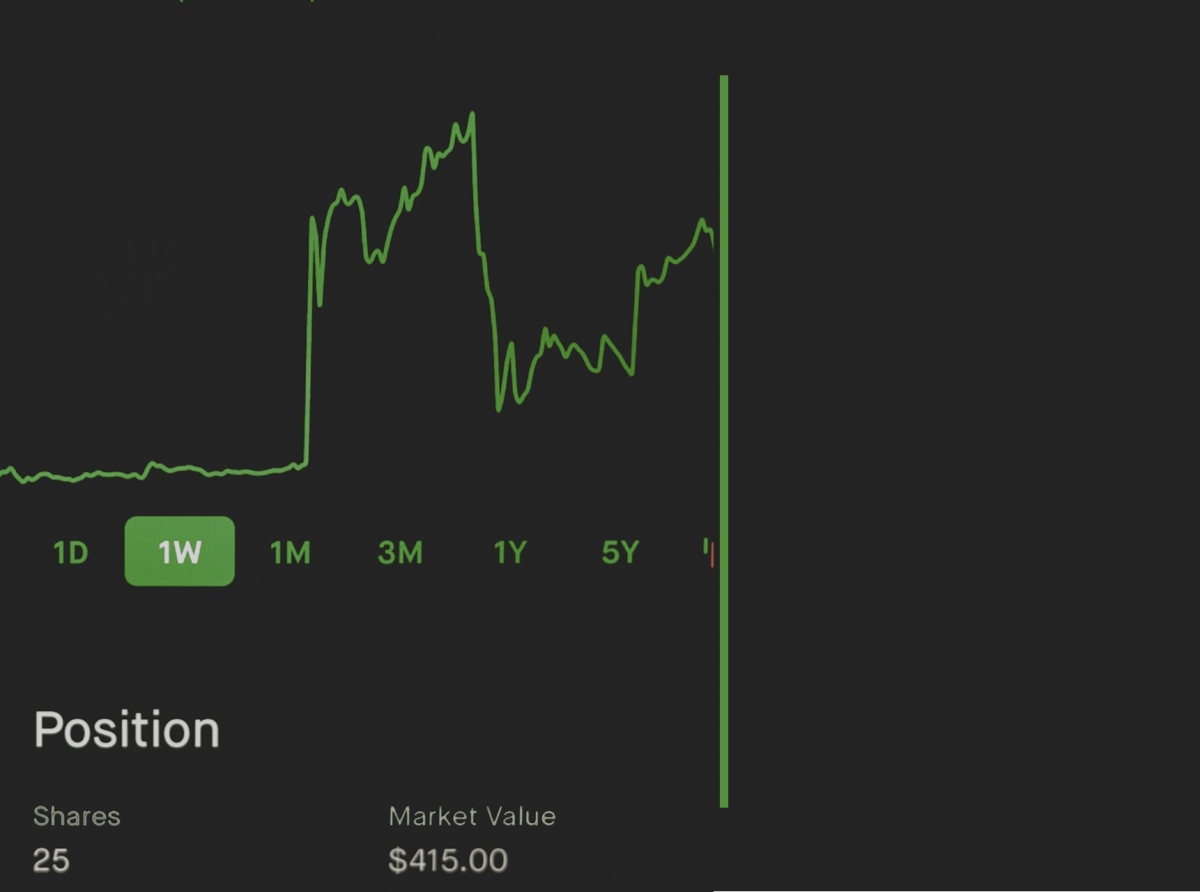Select the lowest dip after the drop
Image resolution: width=1200 pixels, height=892 pixels.
[498, 410]
